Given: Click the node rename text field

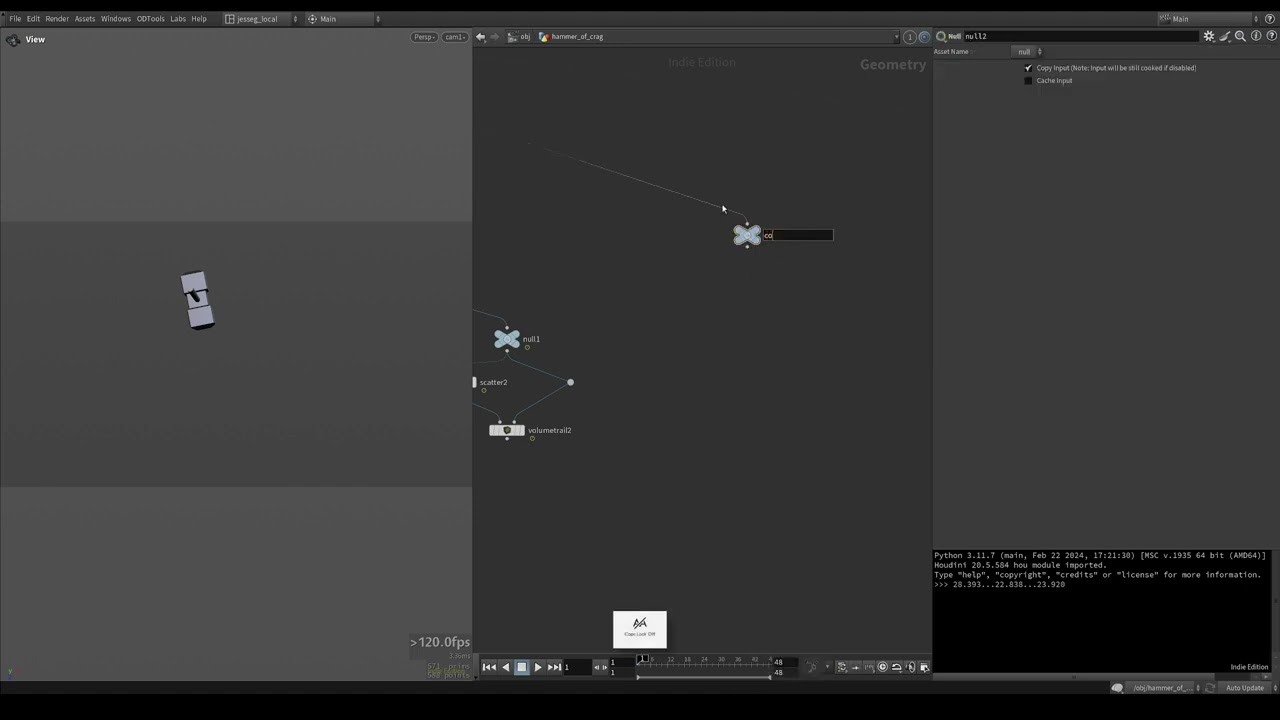Looking at the screenshot, I should [798, 235].
